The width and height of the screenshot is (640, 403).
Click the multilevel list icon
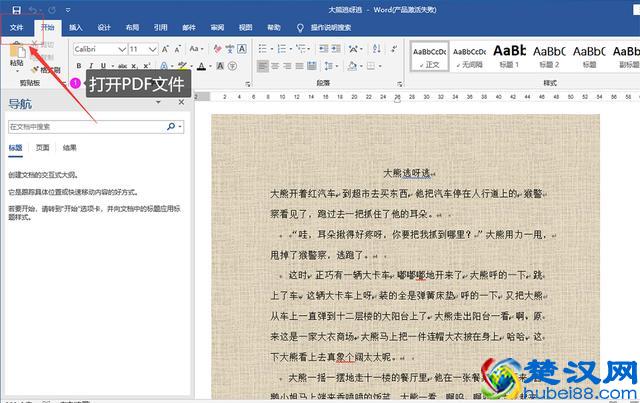(301, 49)
